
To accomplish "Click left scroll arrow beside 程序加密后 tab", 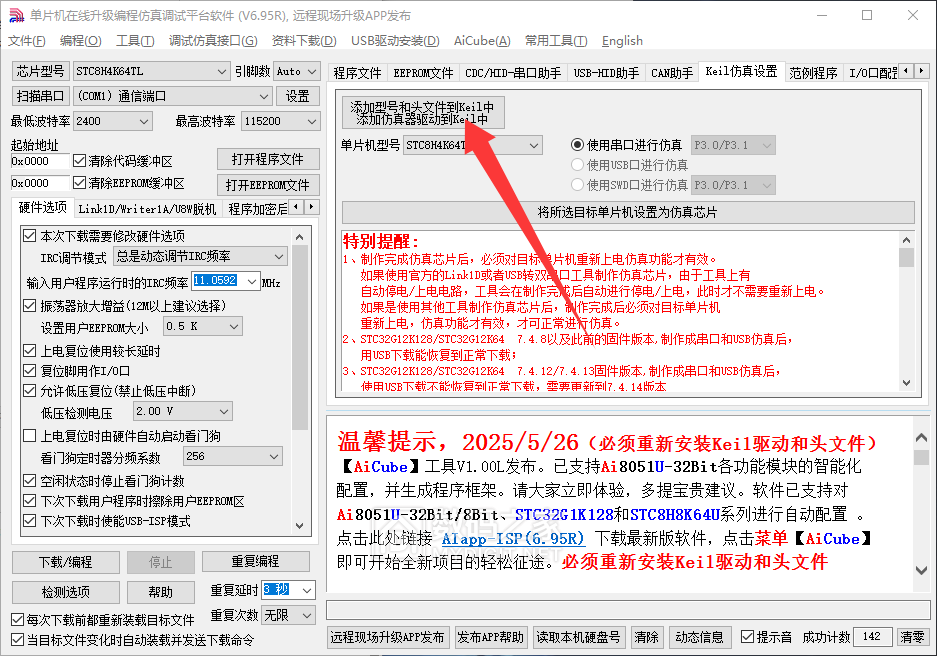I will 297,207.
